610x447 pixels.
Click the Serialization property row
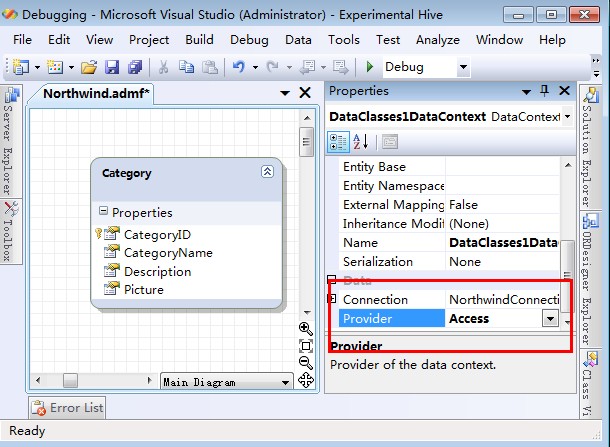coord(449,262)
